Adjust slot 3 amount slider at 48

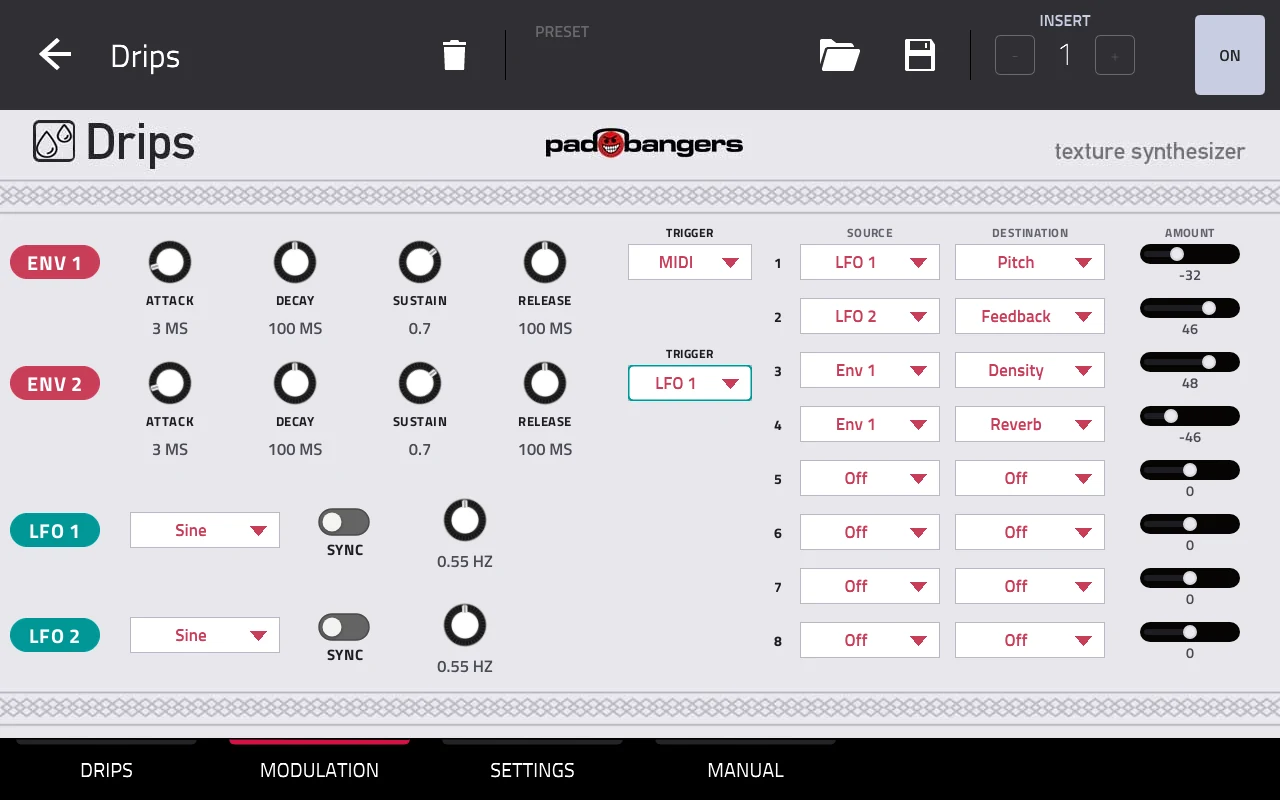[1190, 362]
